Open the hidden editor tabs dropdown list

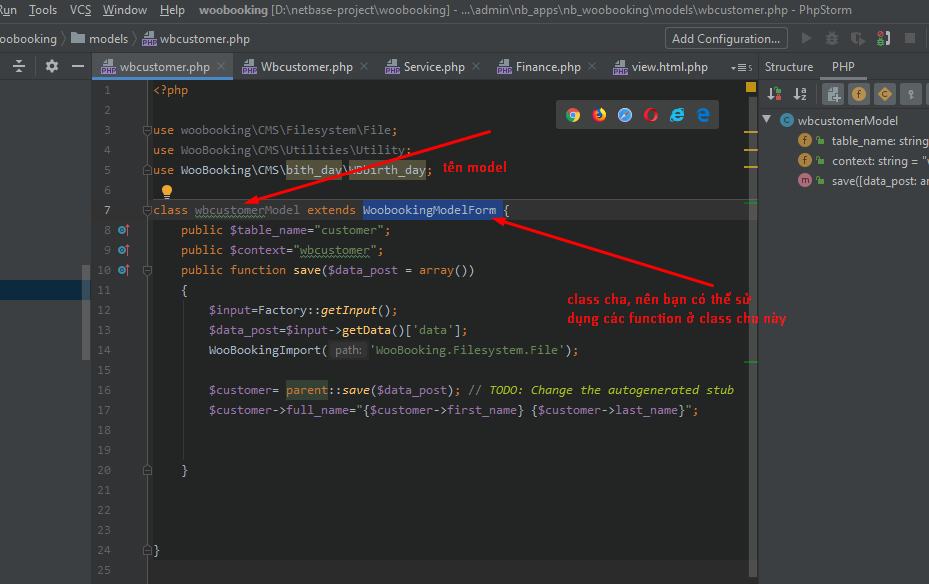coord(739,67)
